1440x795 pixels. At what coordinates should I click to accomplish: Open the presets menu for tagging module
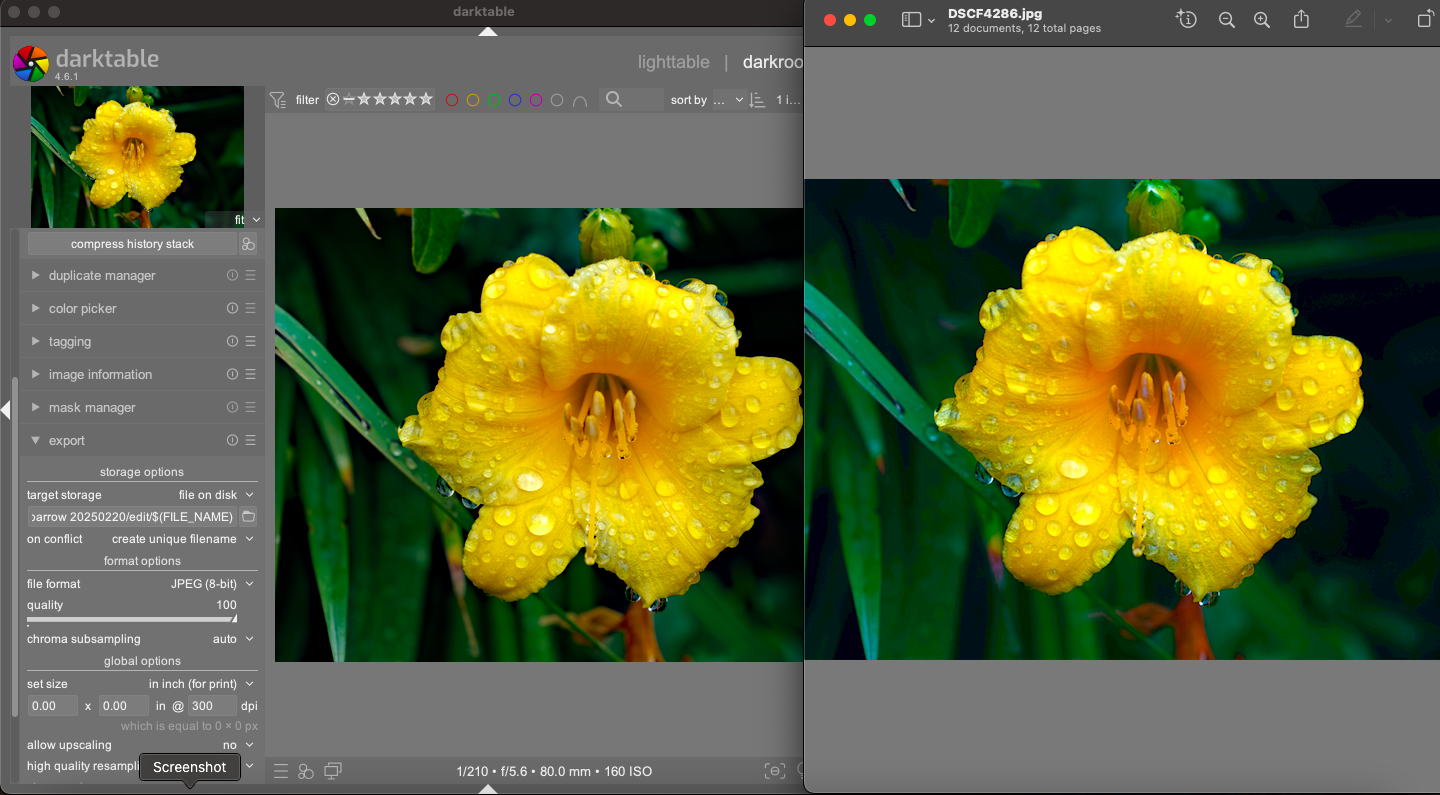[x=251, y=342]
